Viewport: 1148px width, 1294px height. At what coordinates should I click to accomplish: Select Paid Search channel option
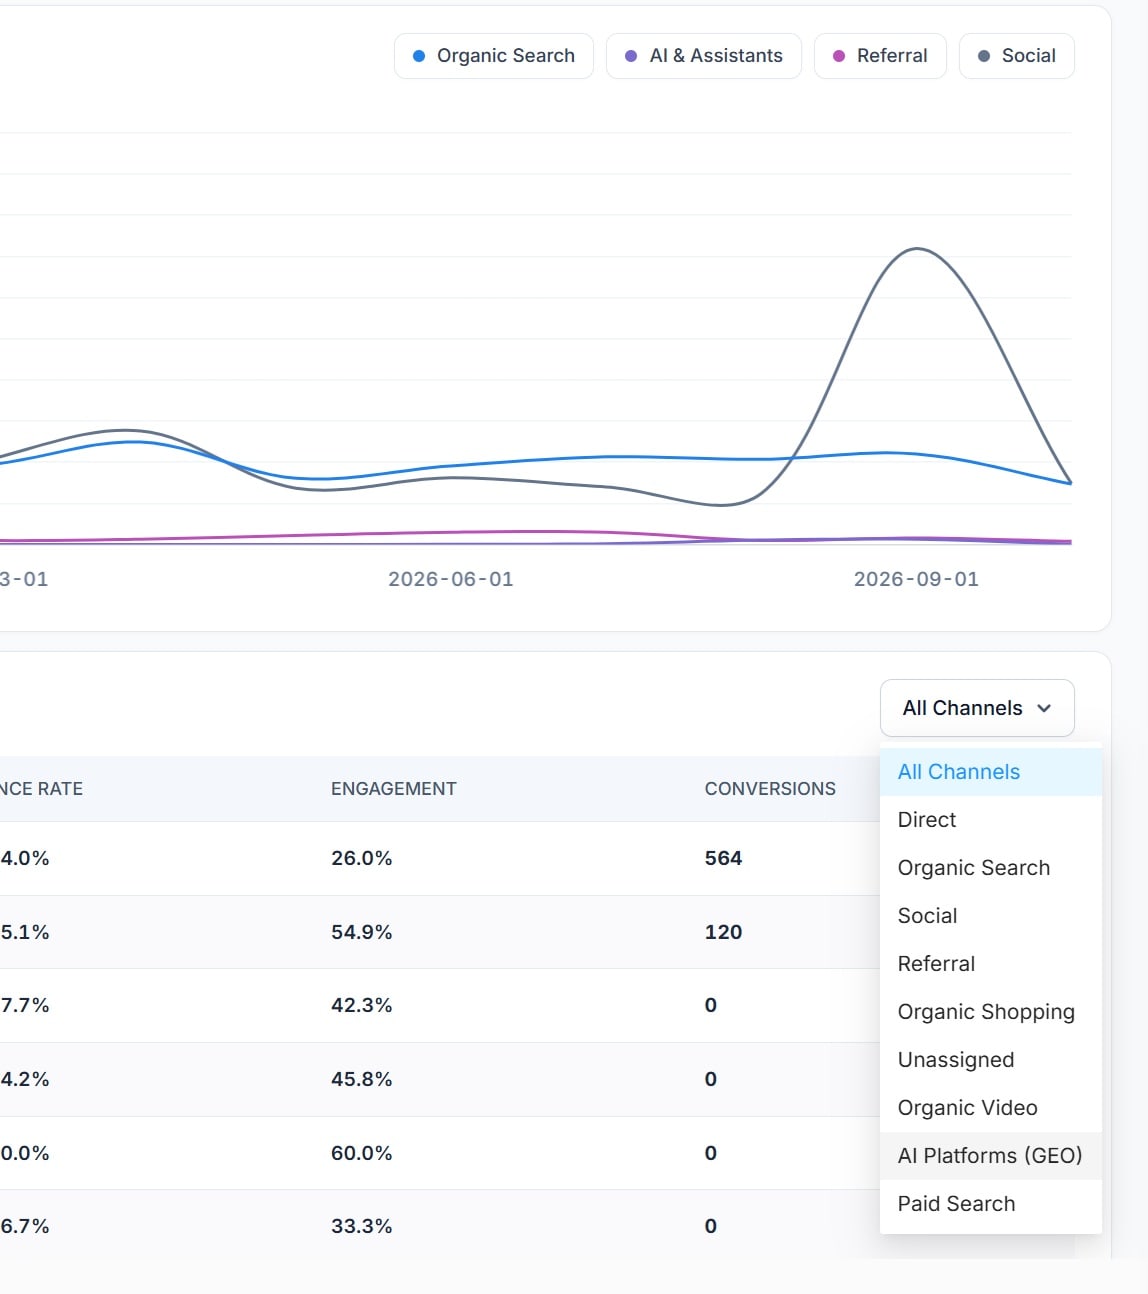pos(991,1204)
